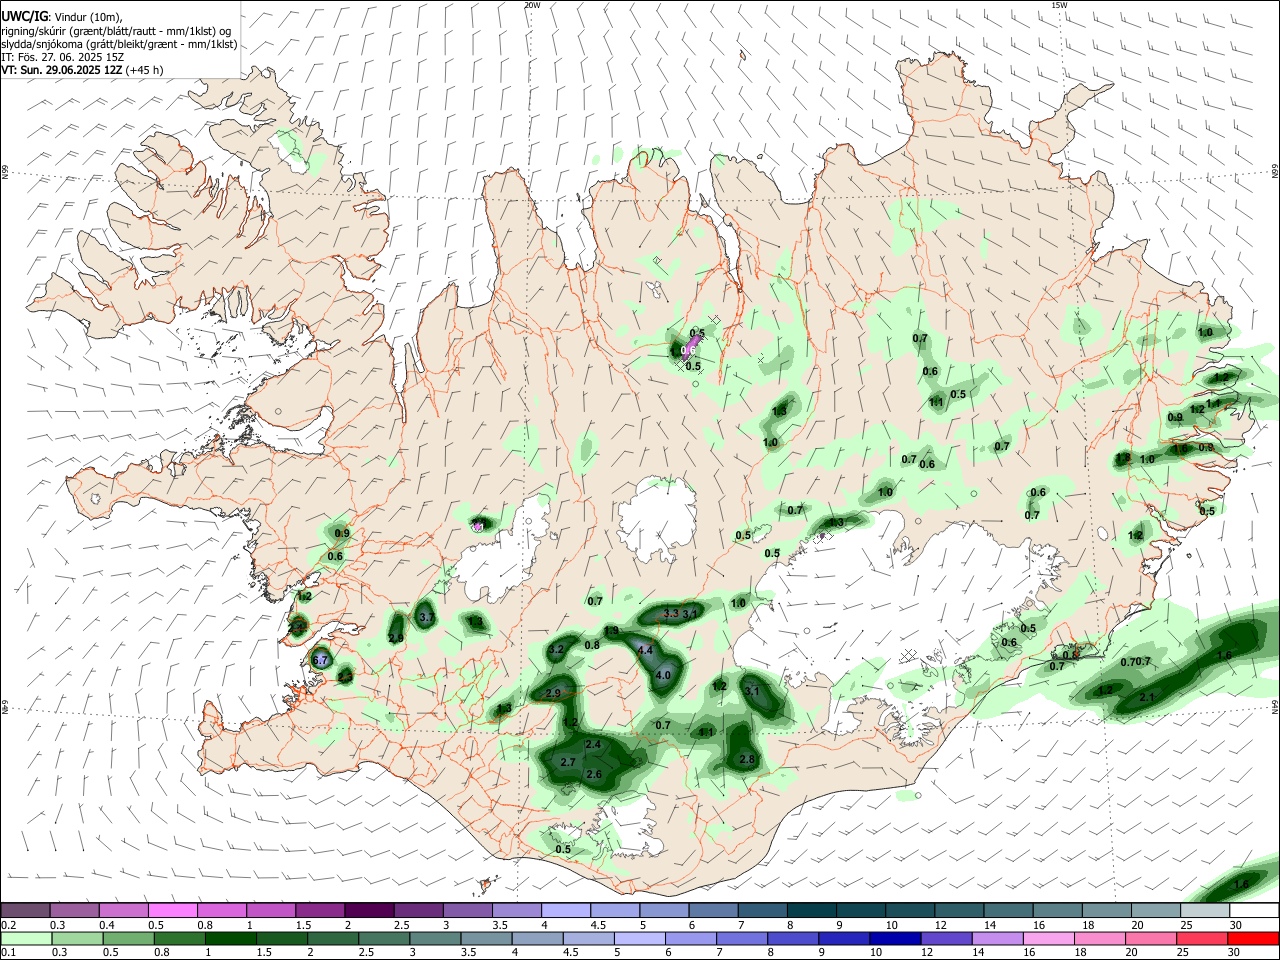1280x960 pixels.
Task: Click the 2.4 precipitation value on the map
Action: point(593,744)
